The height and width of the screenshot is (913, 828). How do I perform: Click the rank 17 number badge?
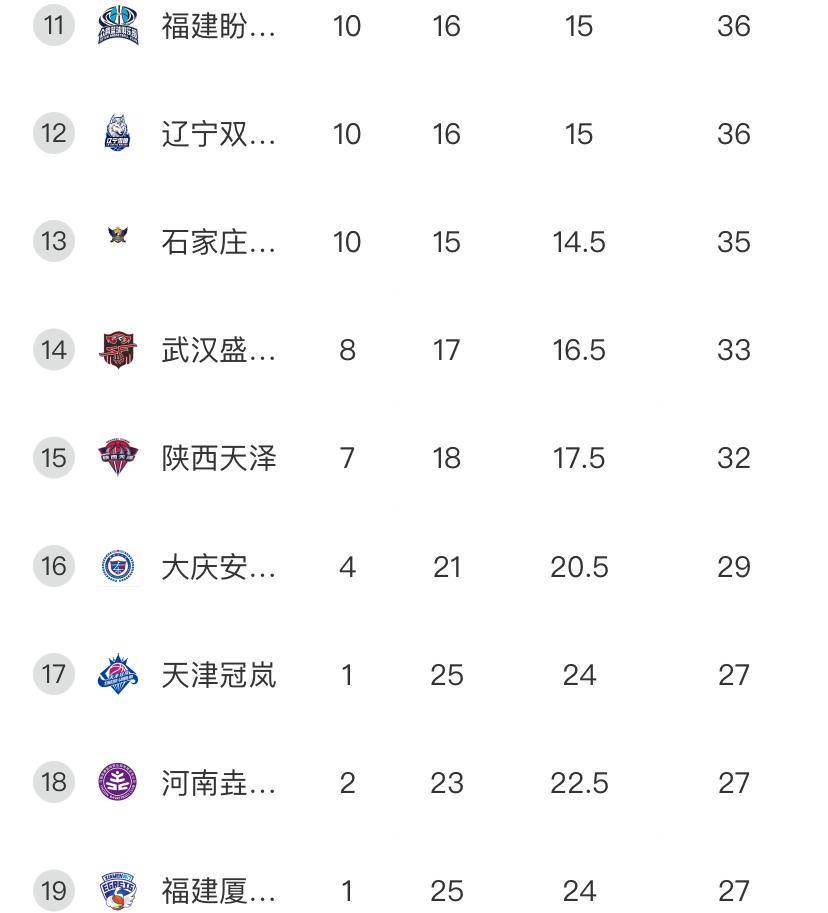click(x=54, y=675)
